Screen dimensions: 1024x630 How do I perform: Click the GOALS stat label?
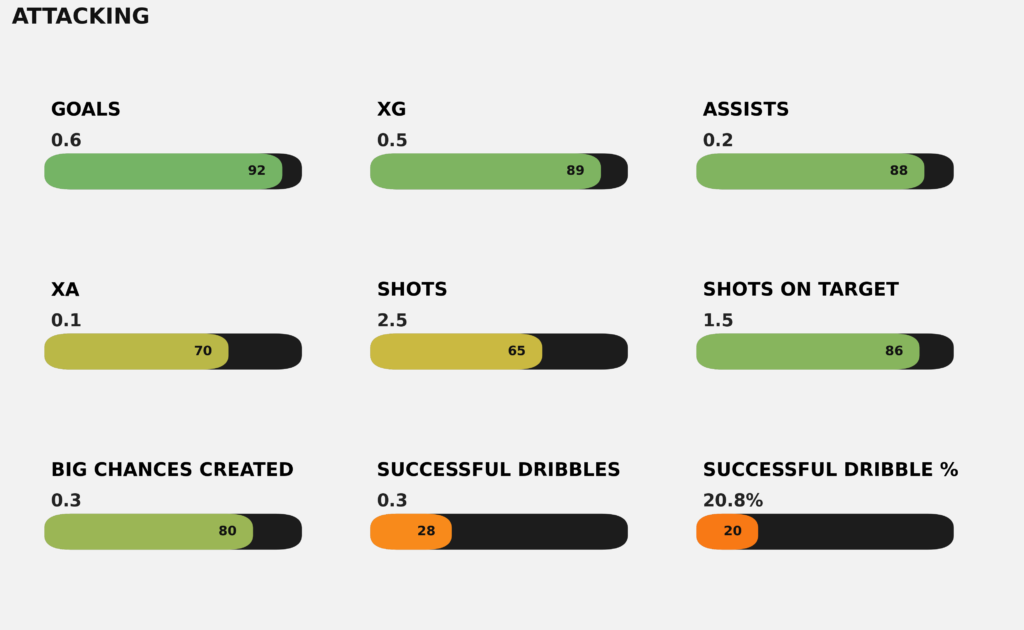(86, 109)
